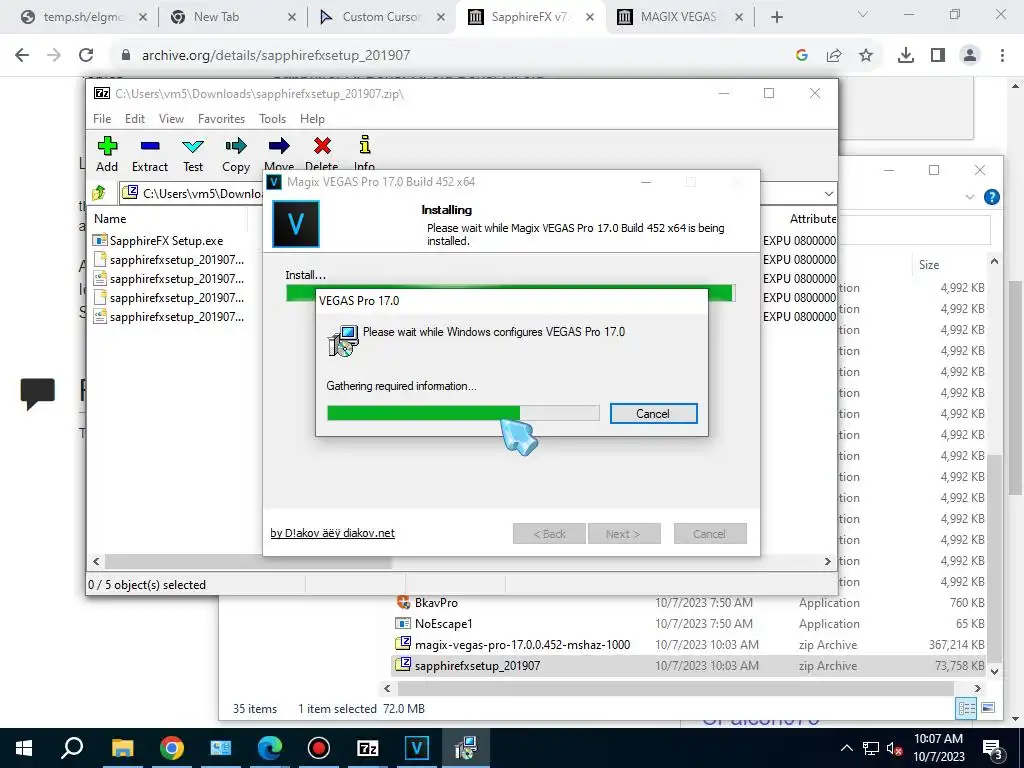Screen dimensions: 1024x768
Task: Open the Edit menu in 7-Zip
Action: [135, 119]
